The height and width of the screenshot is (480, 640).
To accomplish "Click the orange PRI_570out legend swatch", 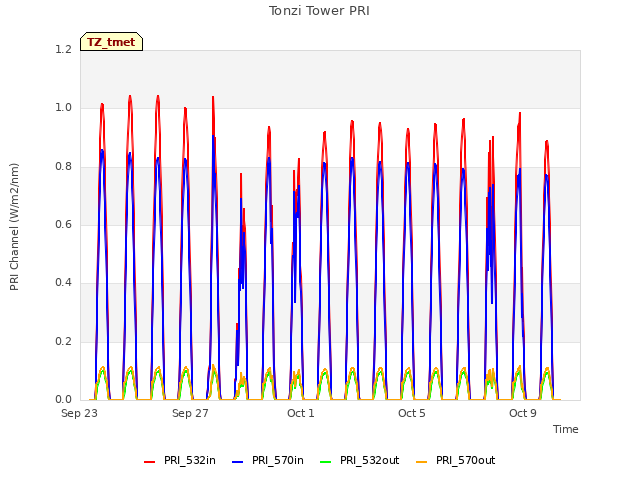I will click(422, 461).
